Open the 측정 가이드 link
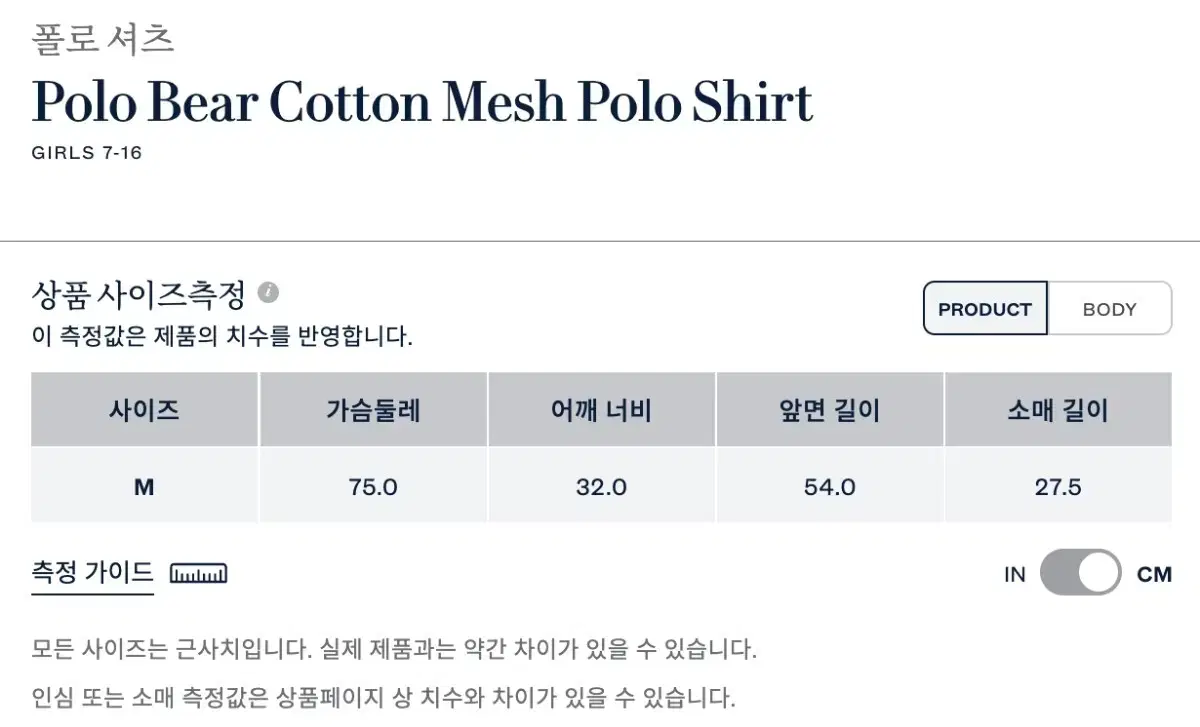This screenshot has width=1200, height=727. pos(93,573)
